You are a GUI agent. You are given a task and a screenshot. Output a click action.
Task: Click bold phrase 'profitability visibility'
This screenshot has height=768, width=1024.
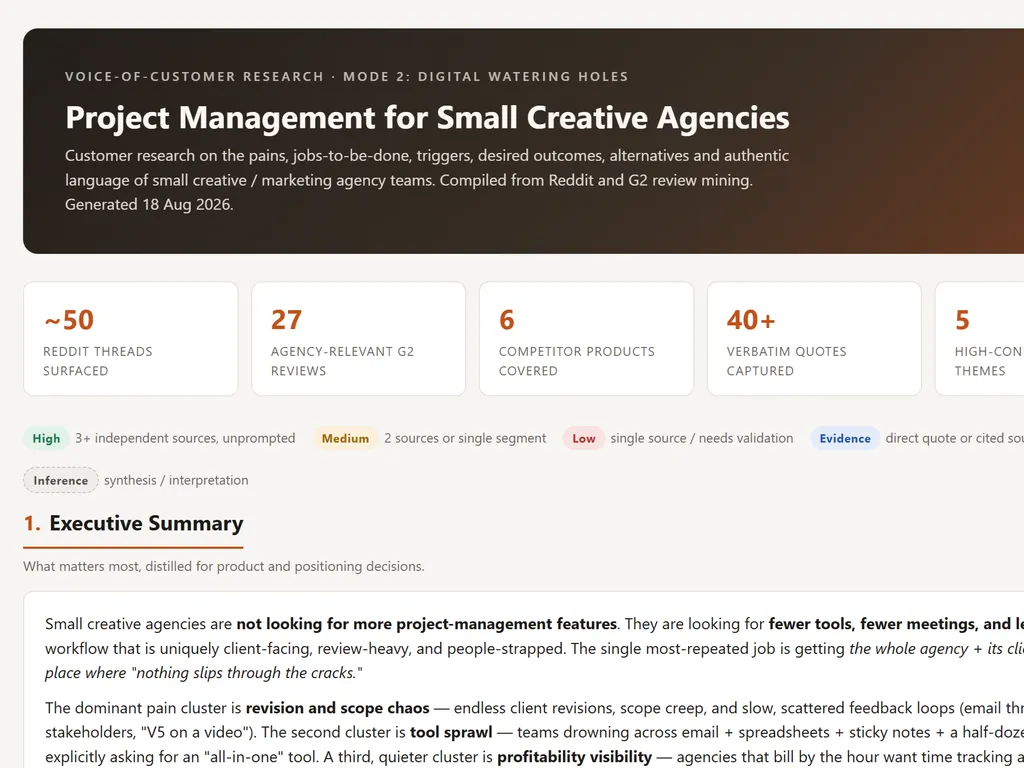pyautogui.click(x=575, y=757)
